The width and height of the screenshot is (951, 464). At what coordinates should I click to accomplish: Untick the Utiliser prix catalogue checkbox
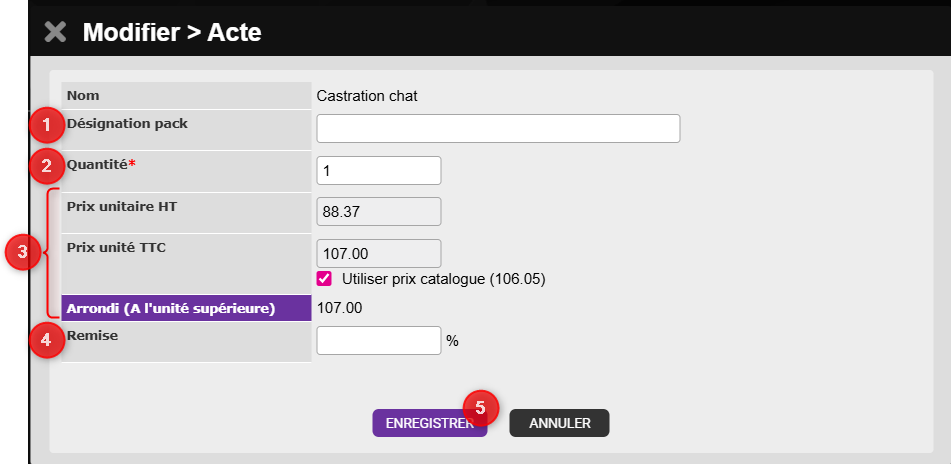tap(324, 278)
